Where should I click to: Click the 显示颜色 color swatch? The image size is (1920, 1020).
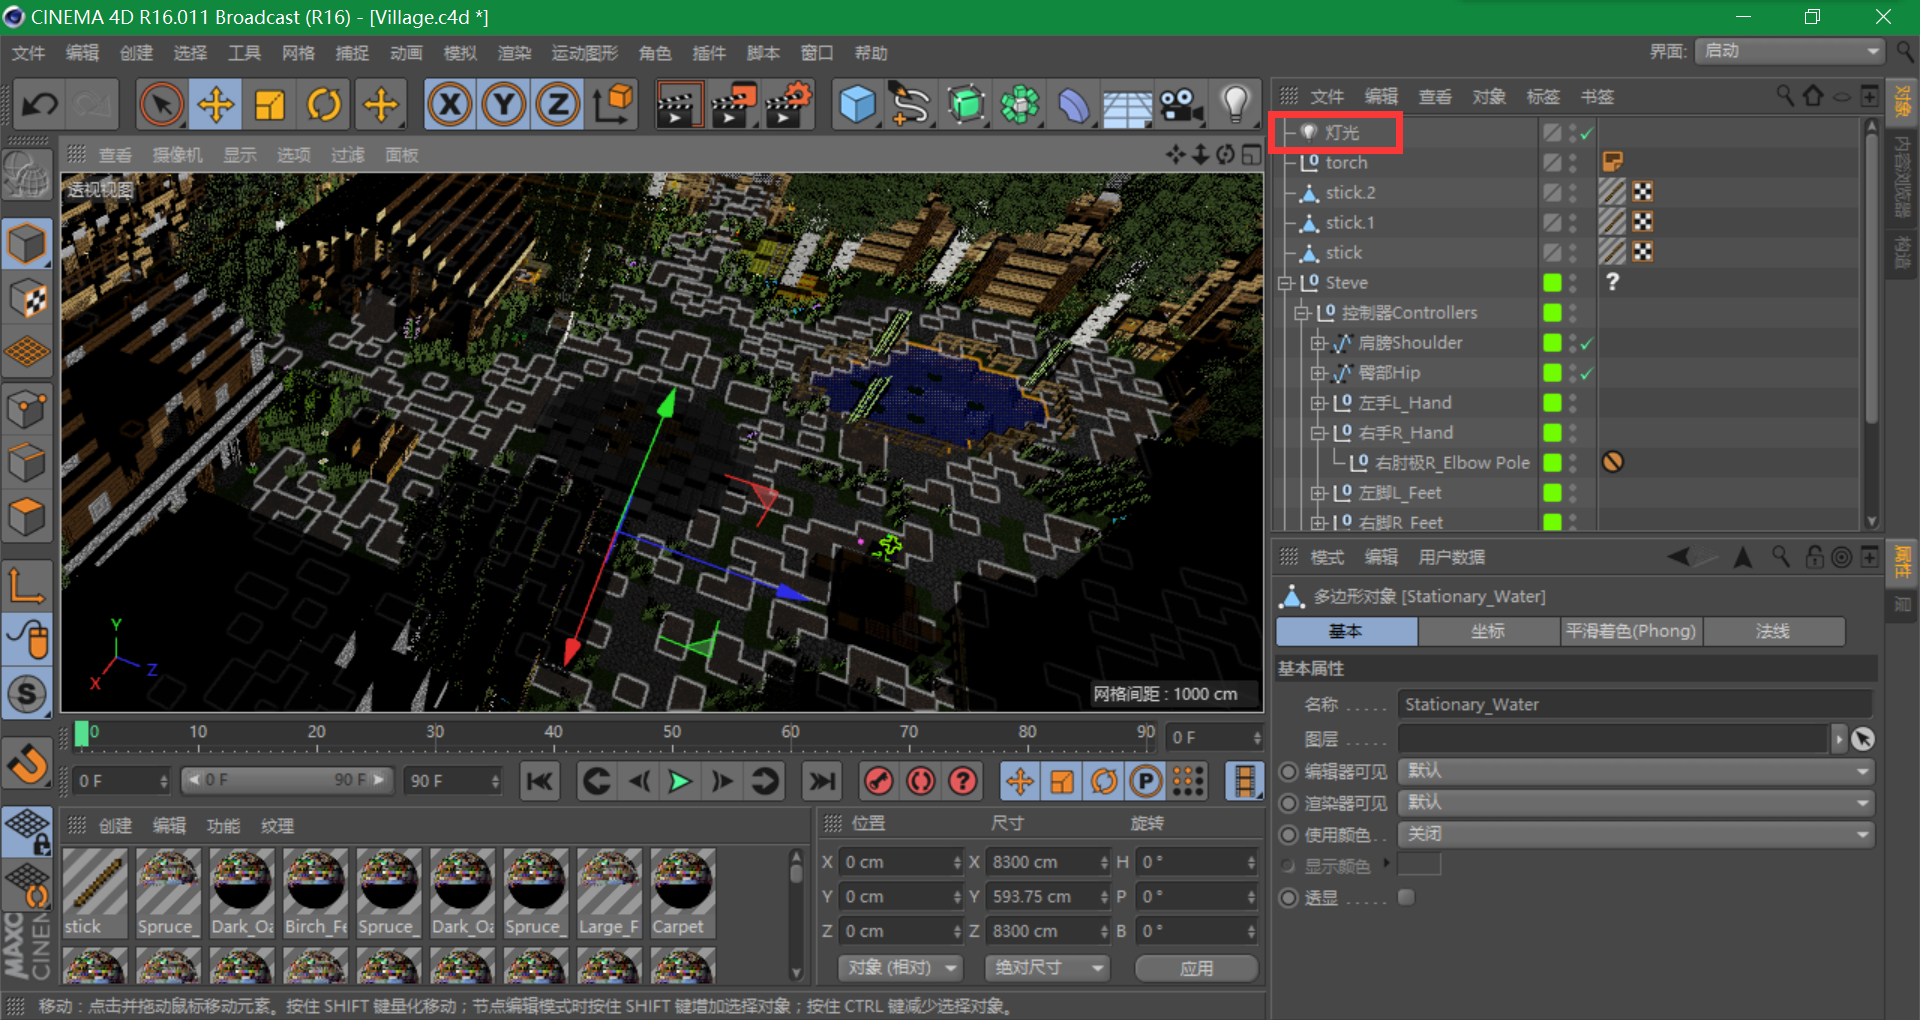tap(1419, 865)
